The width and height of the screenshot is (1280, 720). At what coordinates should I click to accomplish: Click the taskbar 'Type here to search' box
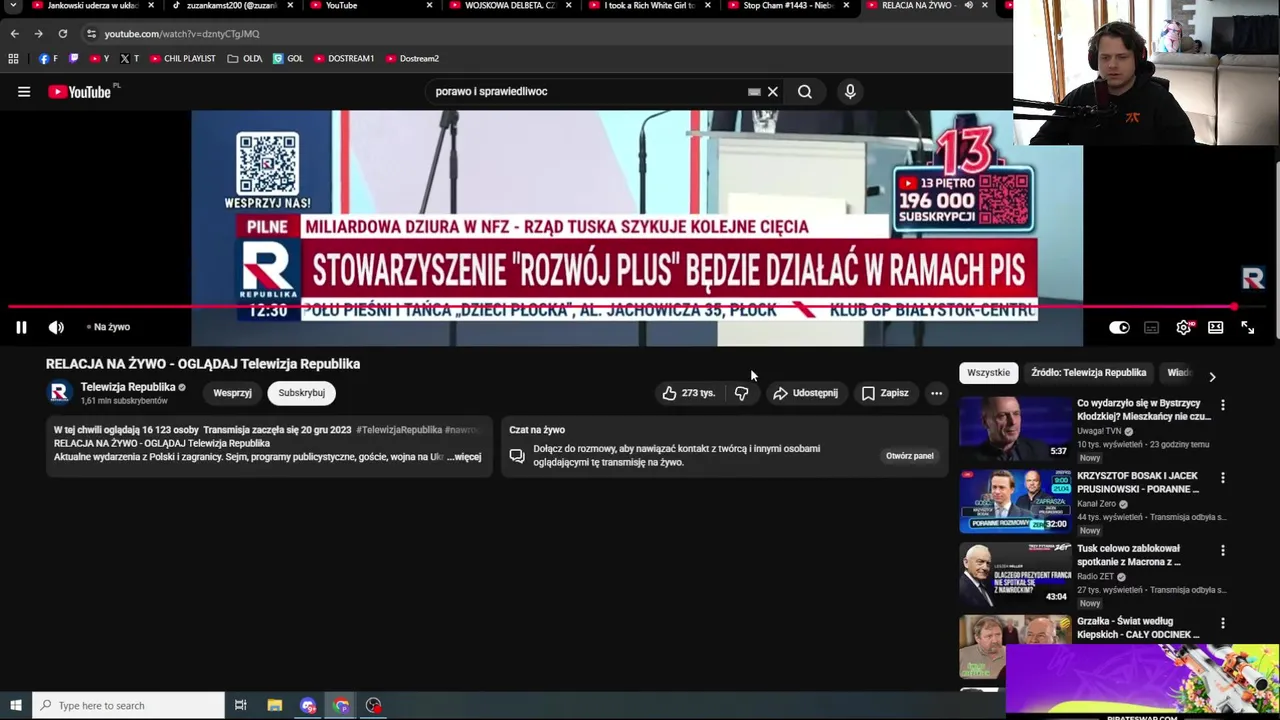tap(128, 706)
